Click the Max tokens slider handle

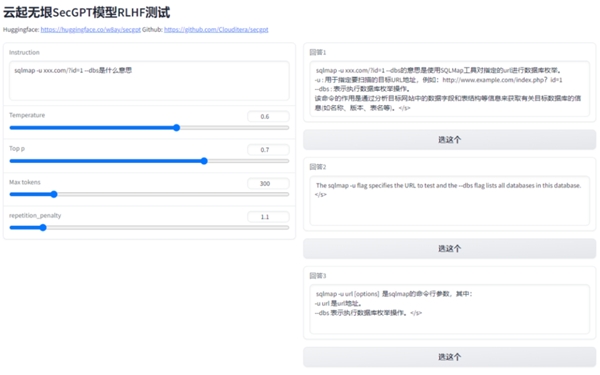(54, 194)
